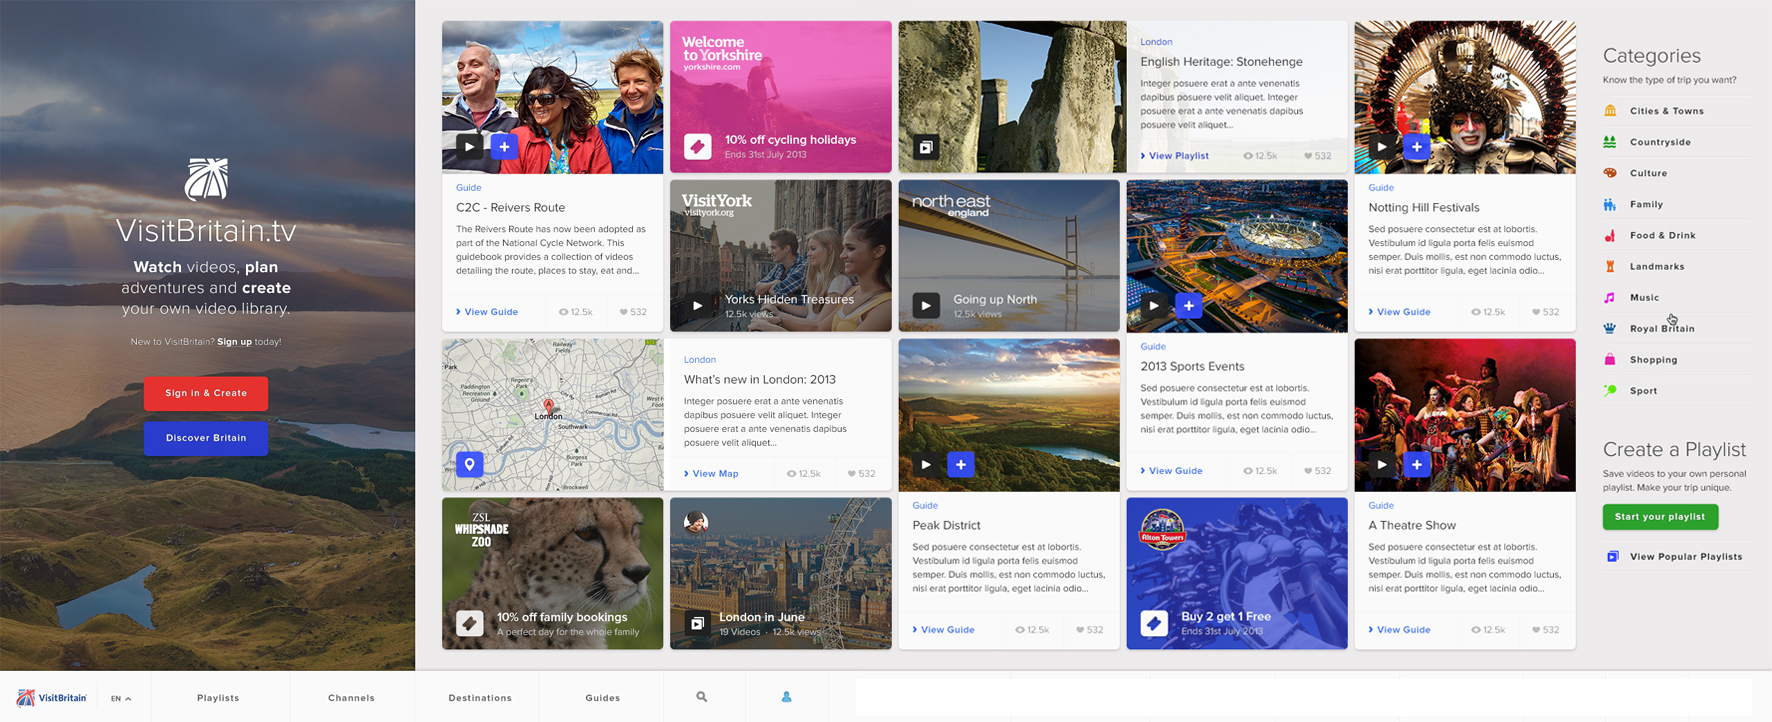The image size is (1772, 722).
Task: Open the Channels menu item
Action: click(351, 698)
